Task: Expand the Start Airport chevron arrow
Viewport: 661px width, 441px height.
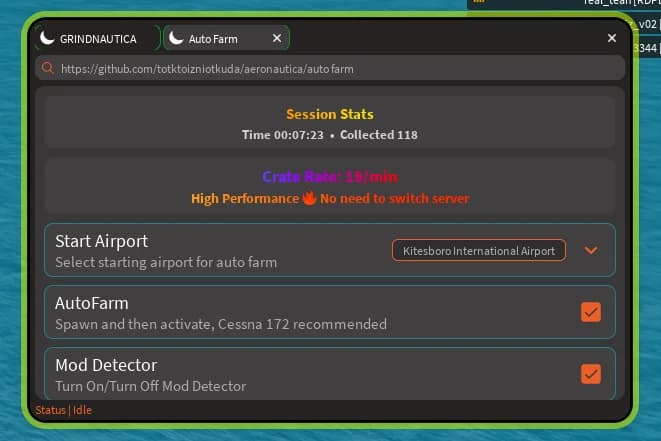Action: pyautogui.click(x=591, y=250)
